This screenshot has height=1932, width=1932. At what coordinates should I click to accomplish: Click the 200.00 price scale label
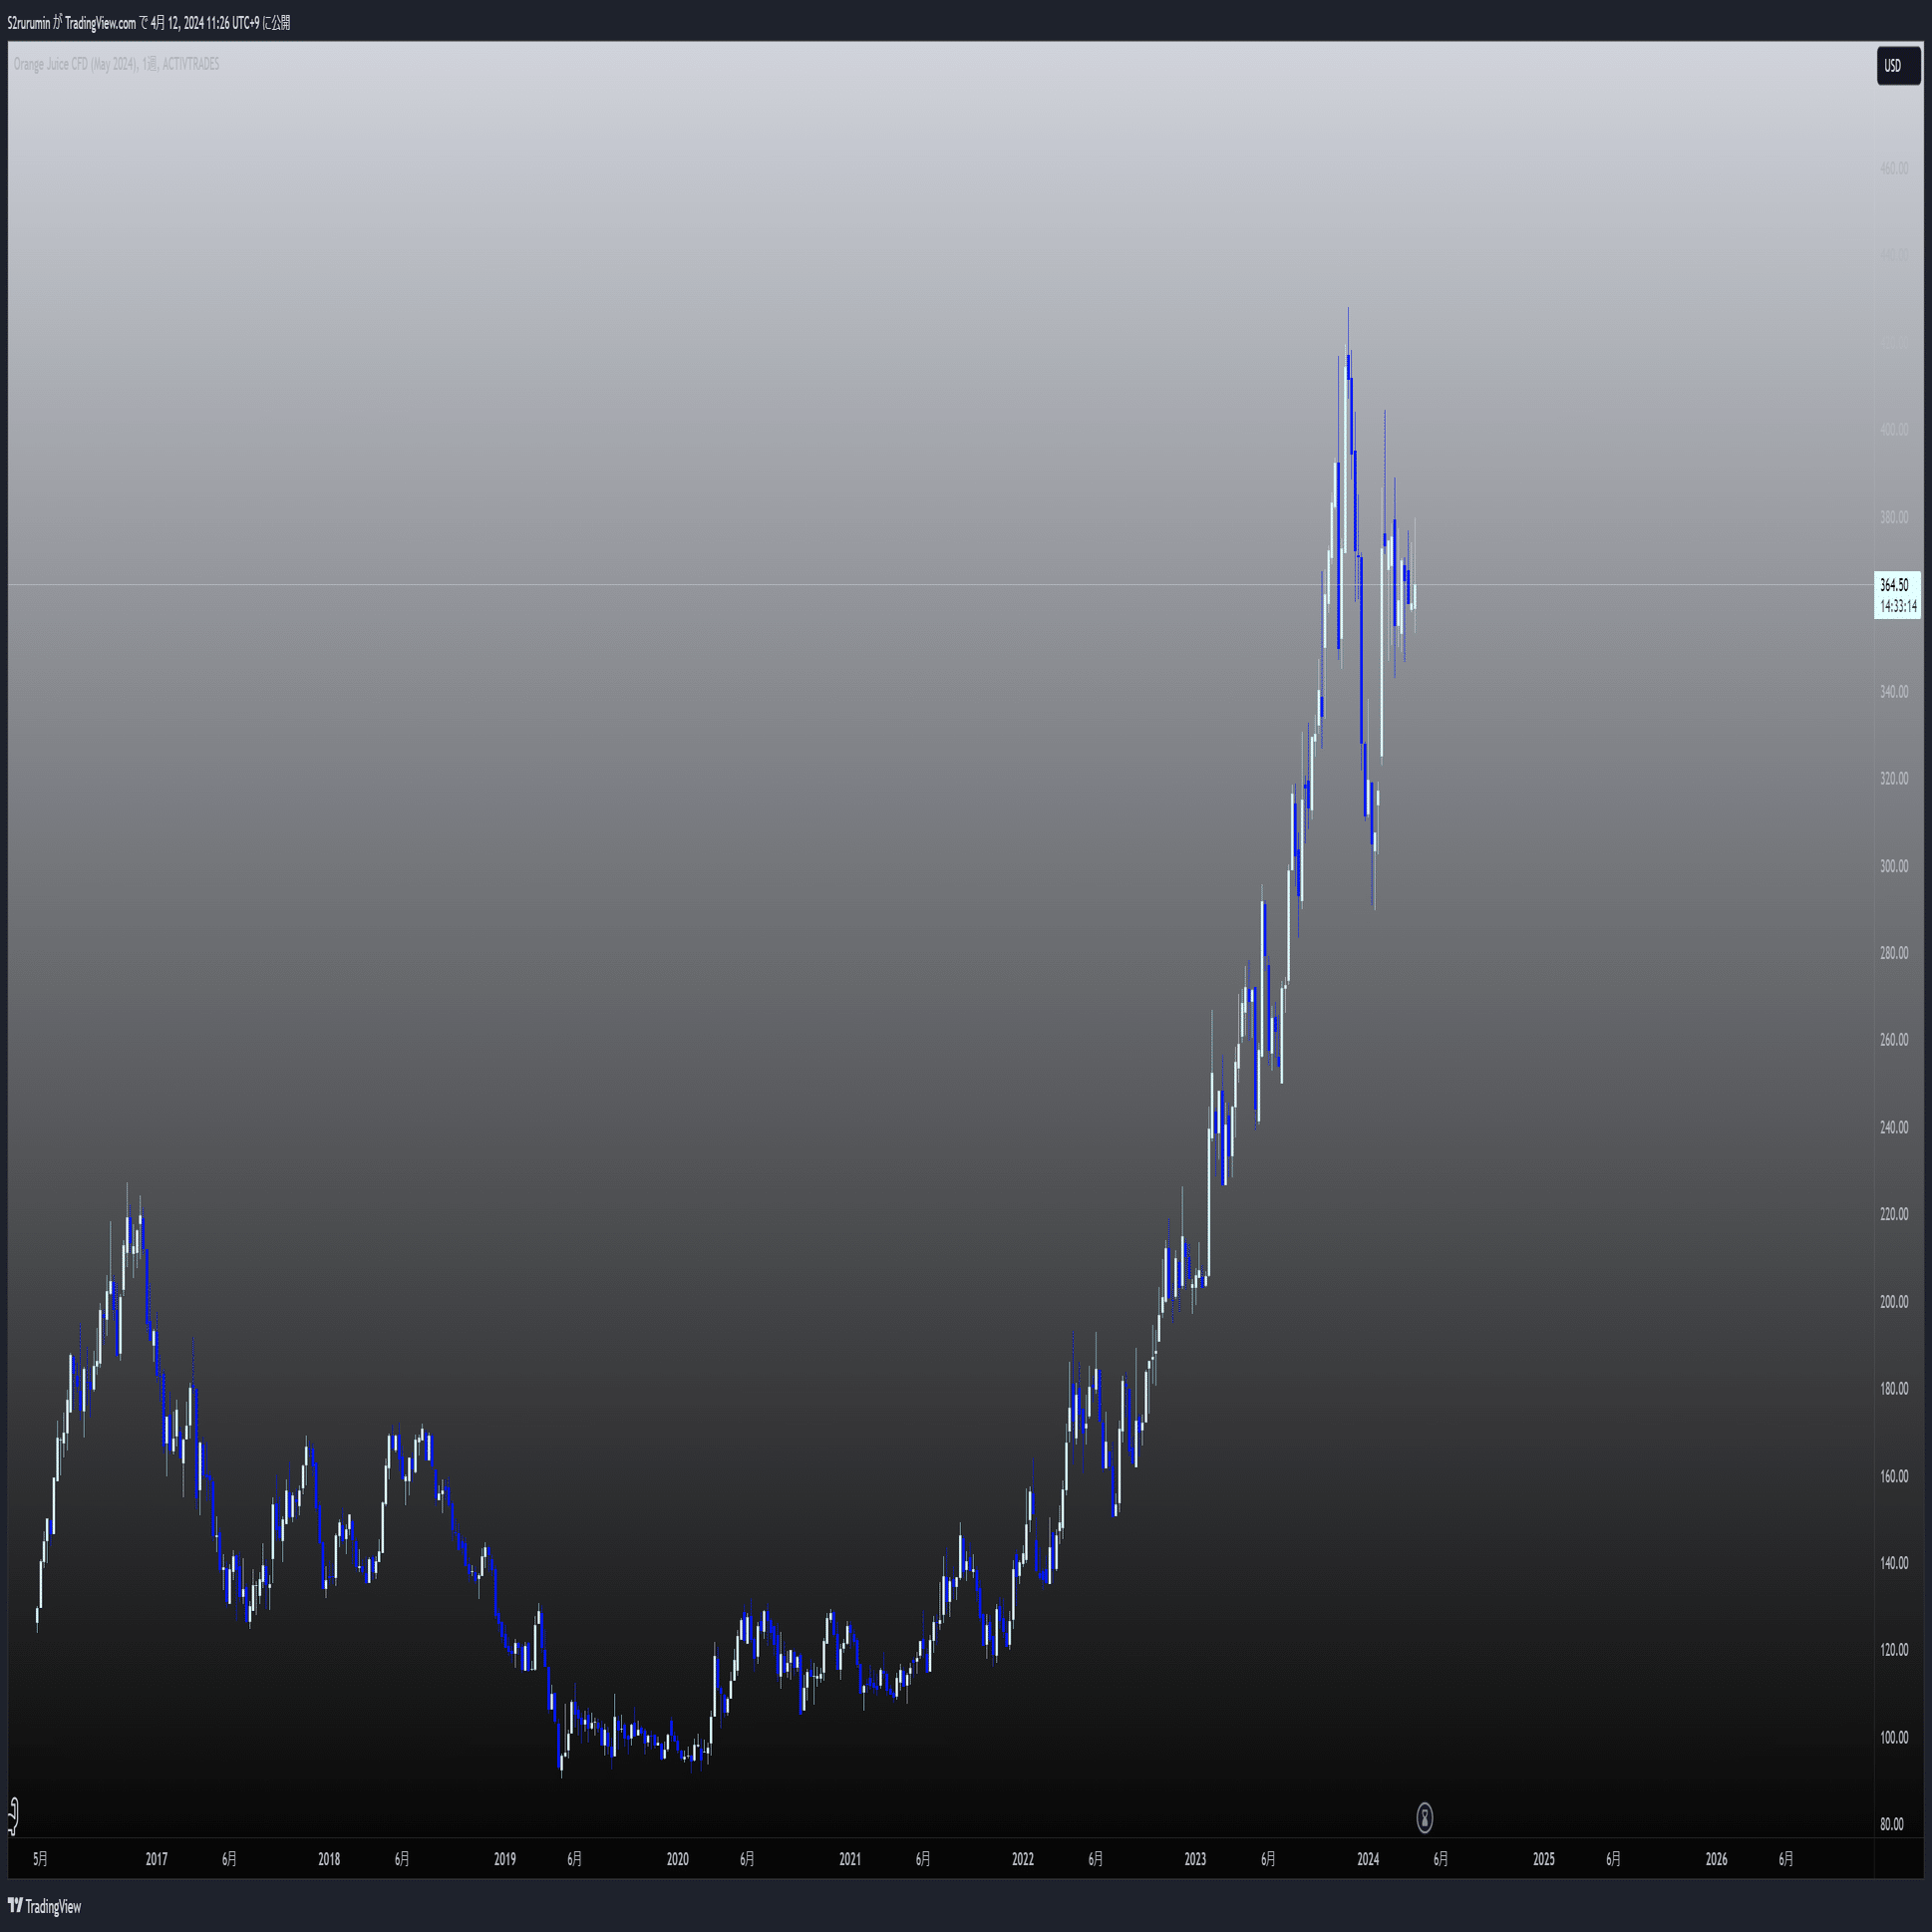(1893, 1302)
